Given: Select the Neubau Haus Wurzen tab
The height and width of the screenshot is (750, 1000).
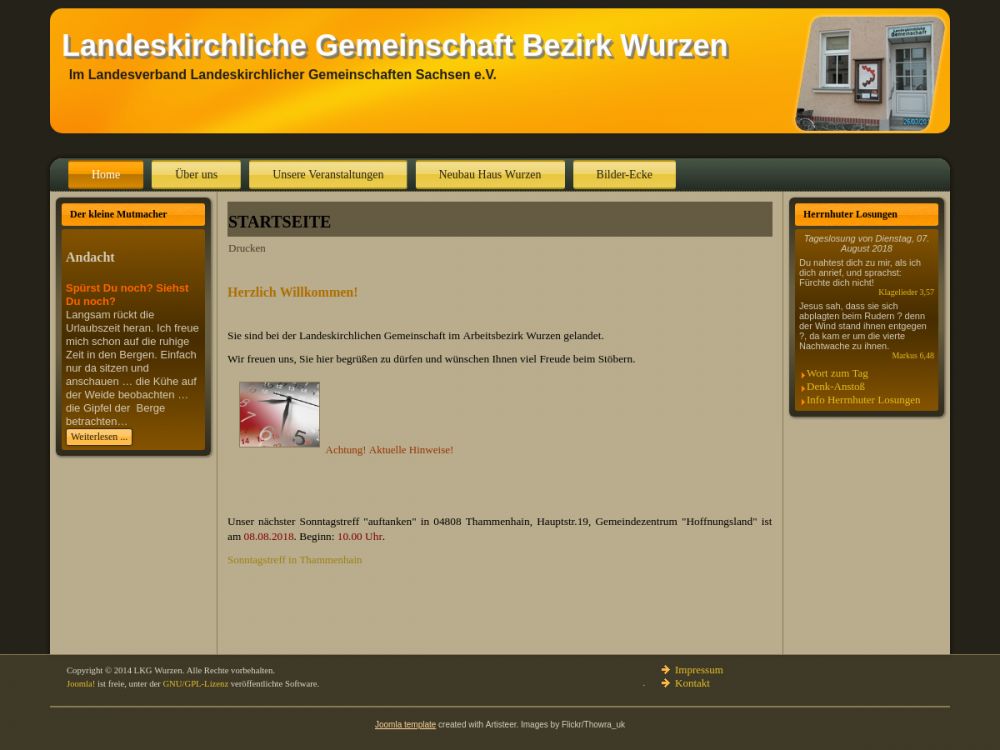Looking at the screenshot, I should click(490, 175).
